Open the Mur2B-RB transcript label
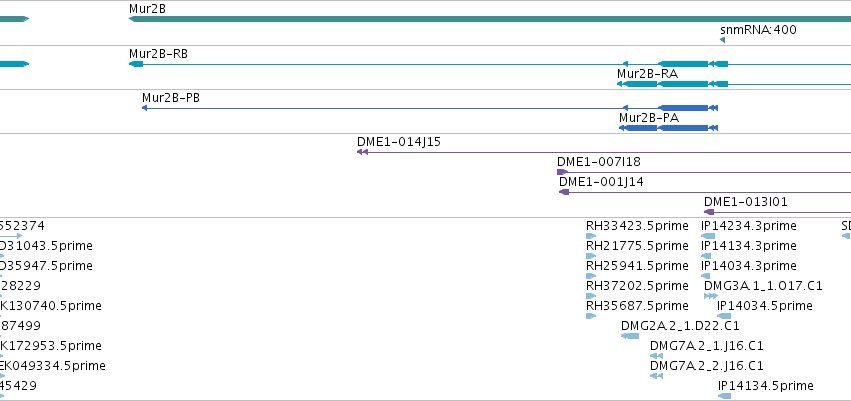Image resolution: width=851 pixels, height=401 pixels. (x=158, y=54)
